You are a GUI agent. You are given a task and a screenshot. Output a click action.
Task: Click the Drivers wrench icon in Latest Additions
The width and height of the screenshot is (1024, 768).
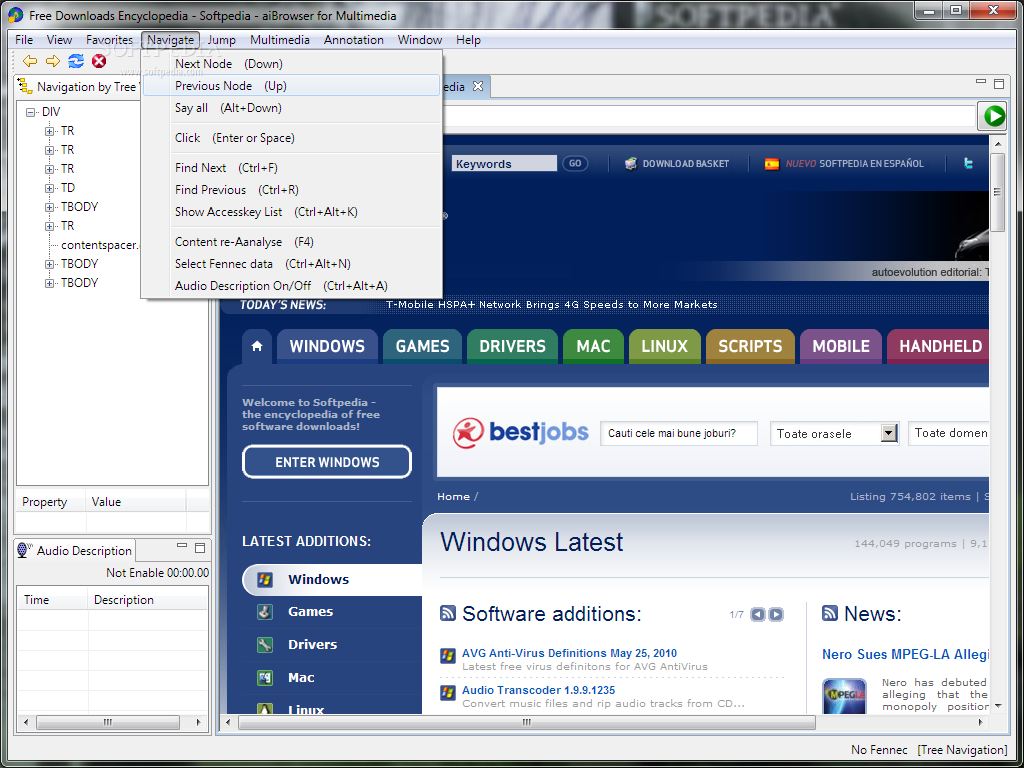[264, 645]
